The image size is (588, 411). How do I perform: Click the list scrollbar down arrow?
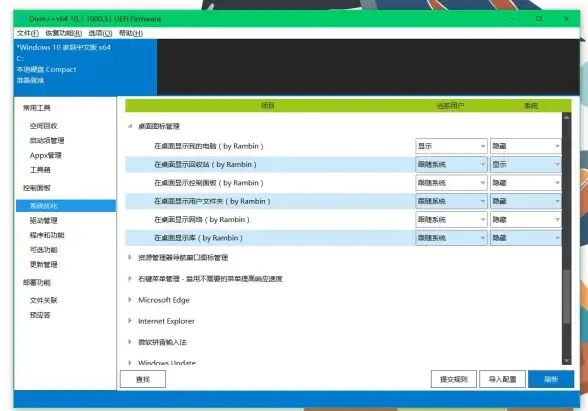(567, 360)
